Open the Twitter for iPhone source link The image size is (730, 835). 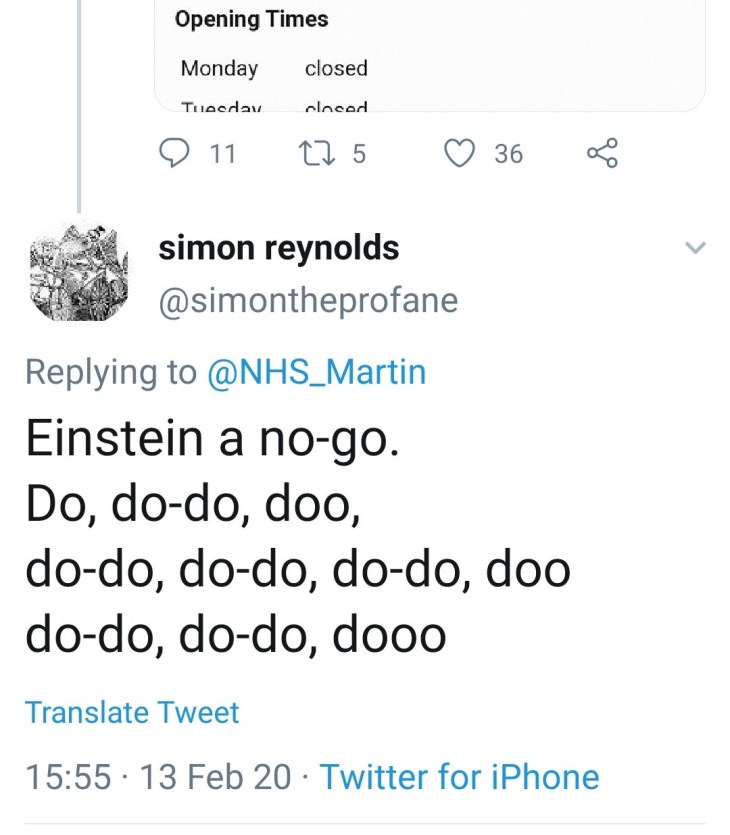[458, 777]
